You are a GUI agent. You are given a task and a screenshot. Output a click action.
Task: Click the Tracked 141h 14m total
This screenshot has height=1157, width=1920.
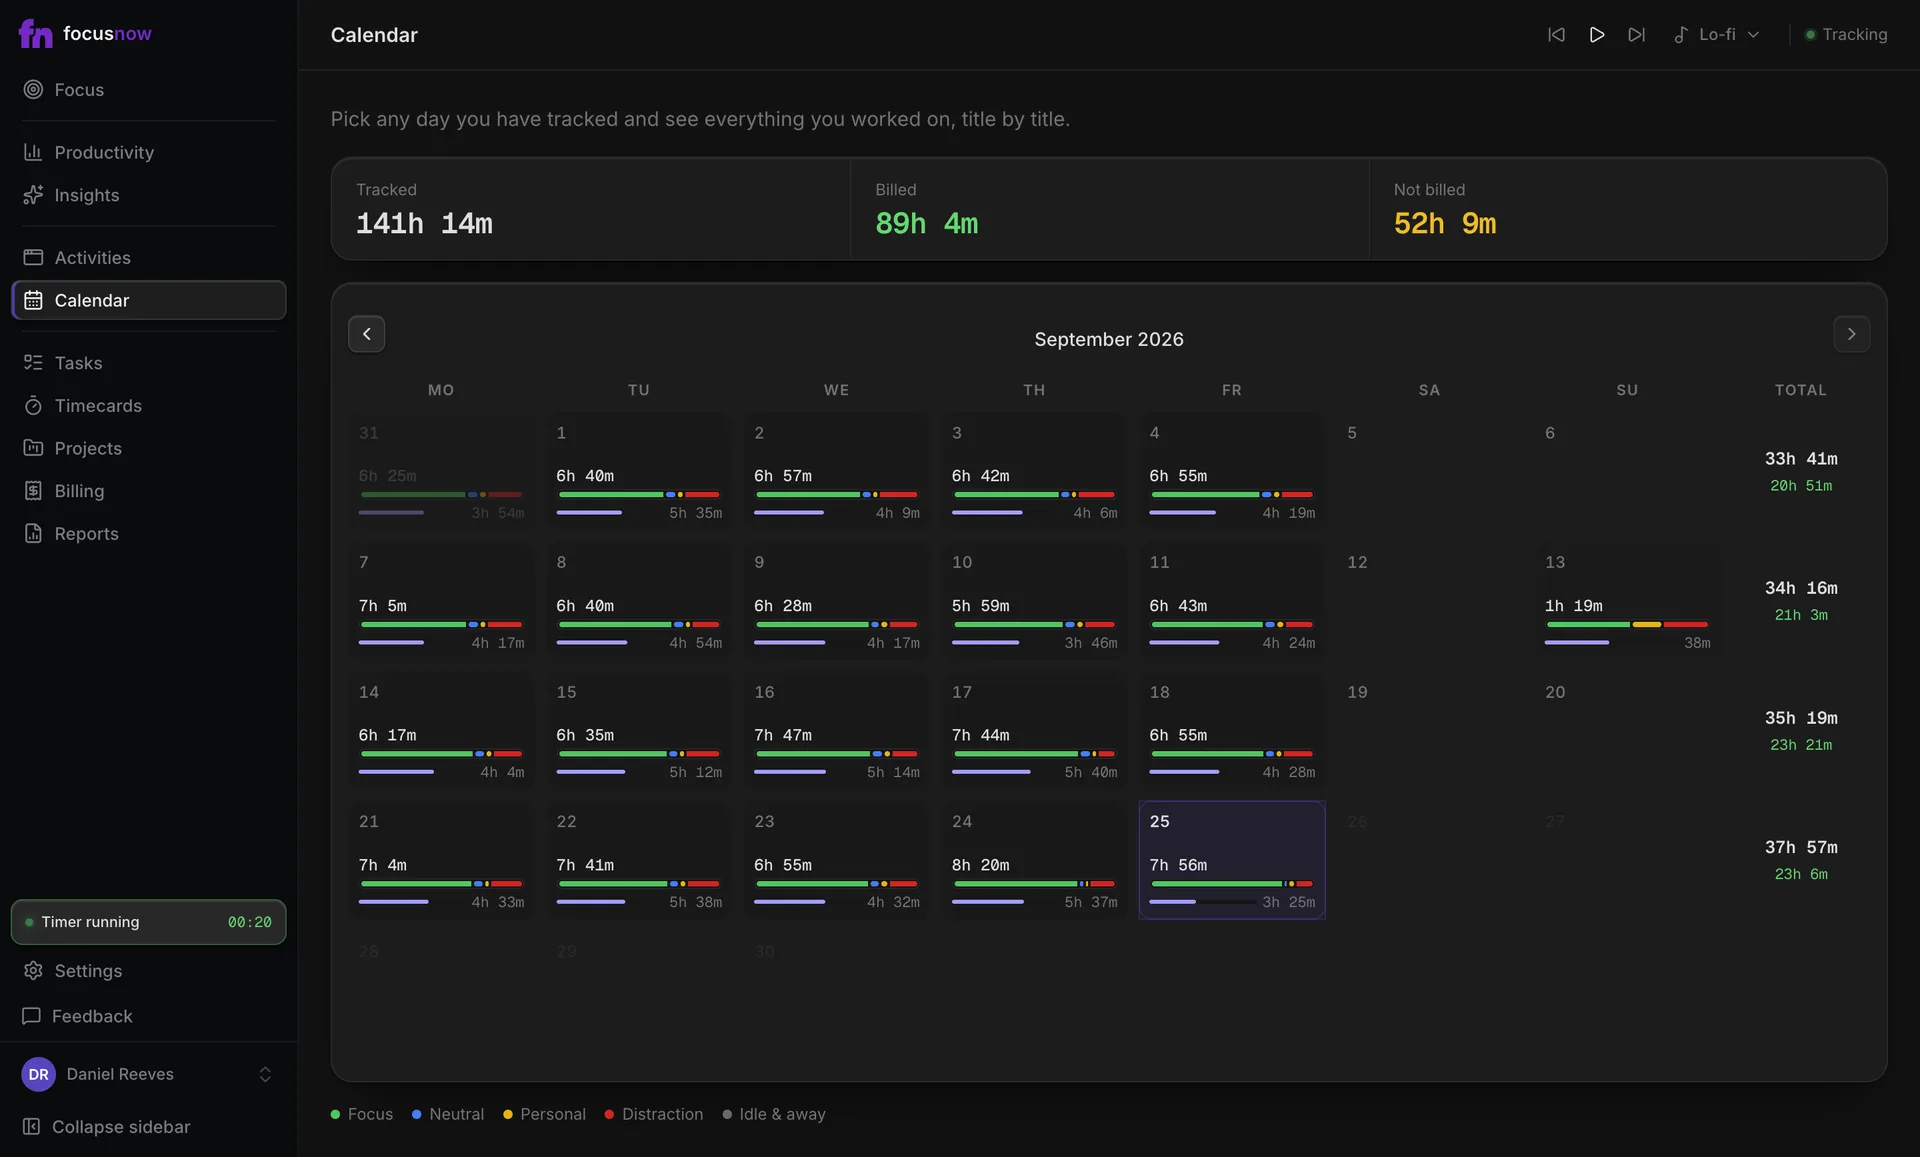pos(424,224)
